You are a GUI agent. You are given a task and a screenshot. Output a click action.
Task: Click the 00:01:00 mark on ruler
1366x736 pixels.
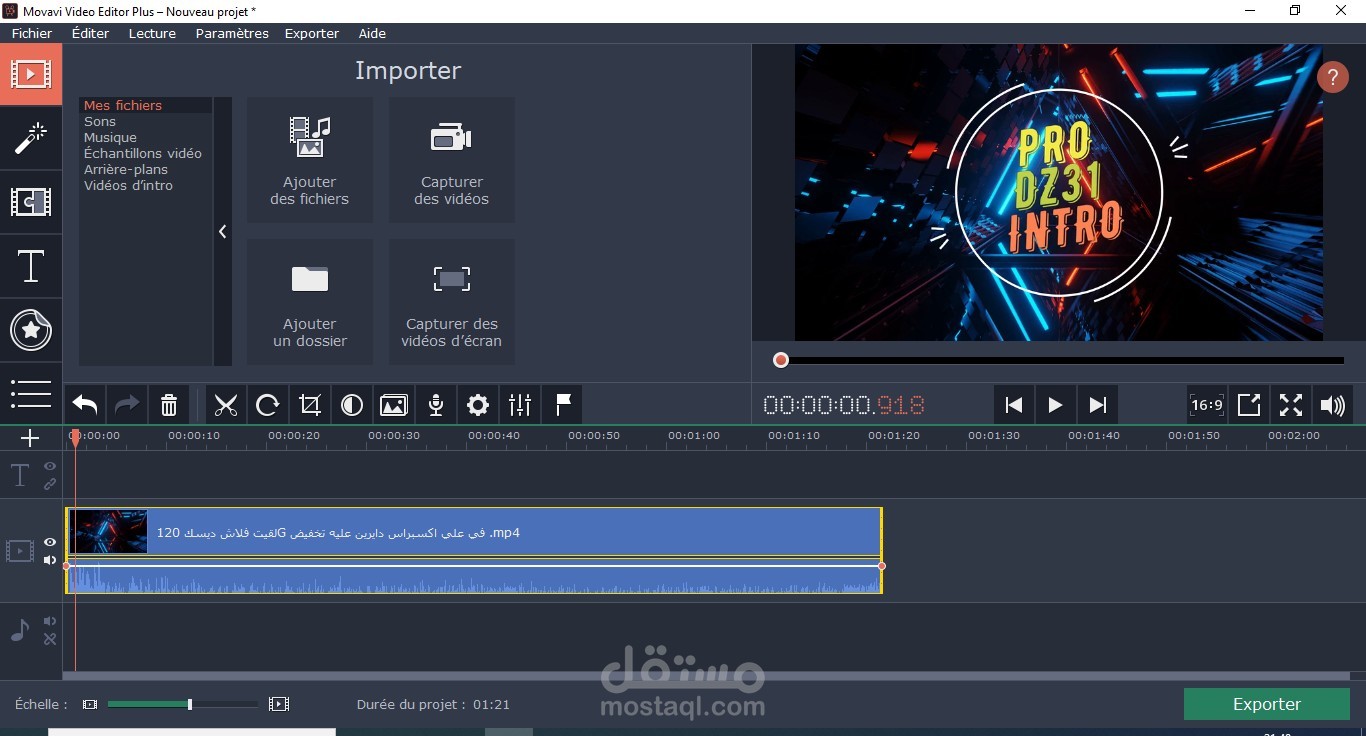694,436
